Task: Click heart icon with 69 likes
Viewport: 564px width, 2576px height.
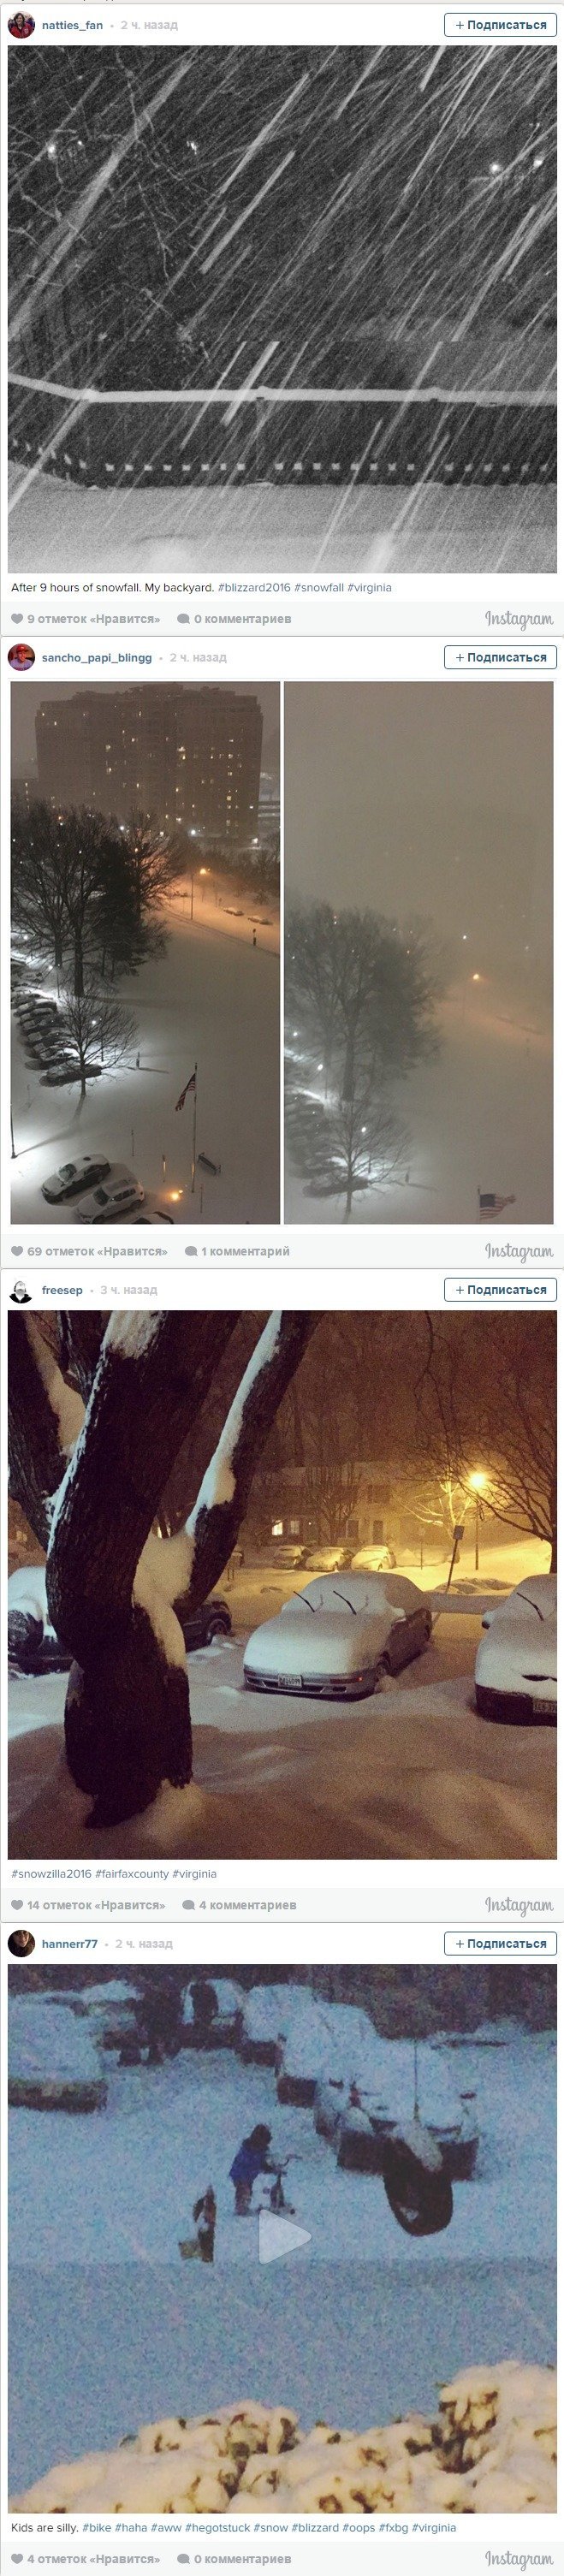Action: click(x=17, y=1251)
